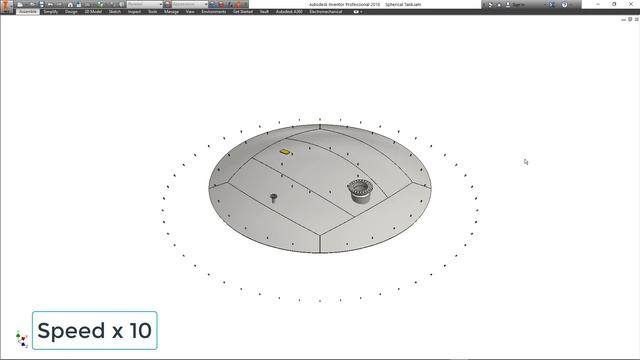Minimize the document window inside Inventor
The image size is (640, 360).
pos(623,19)
